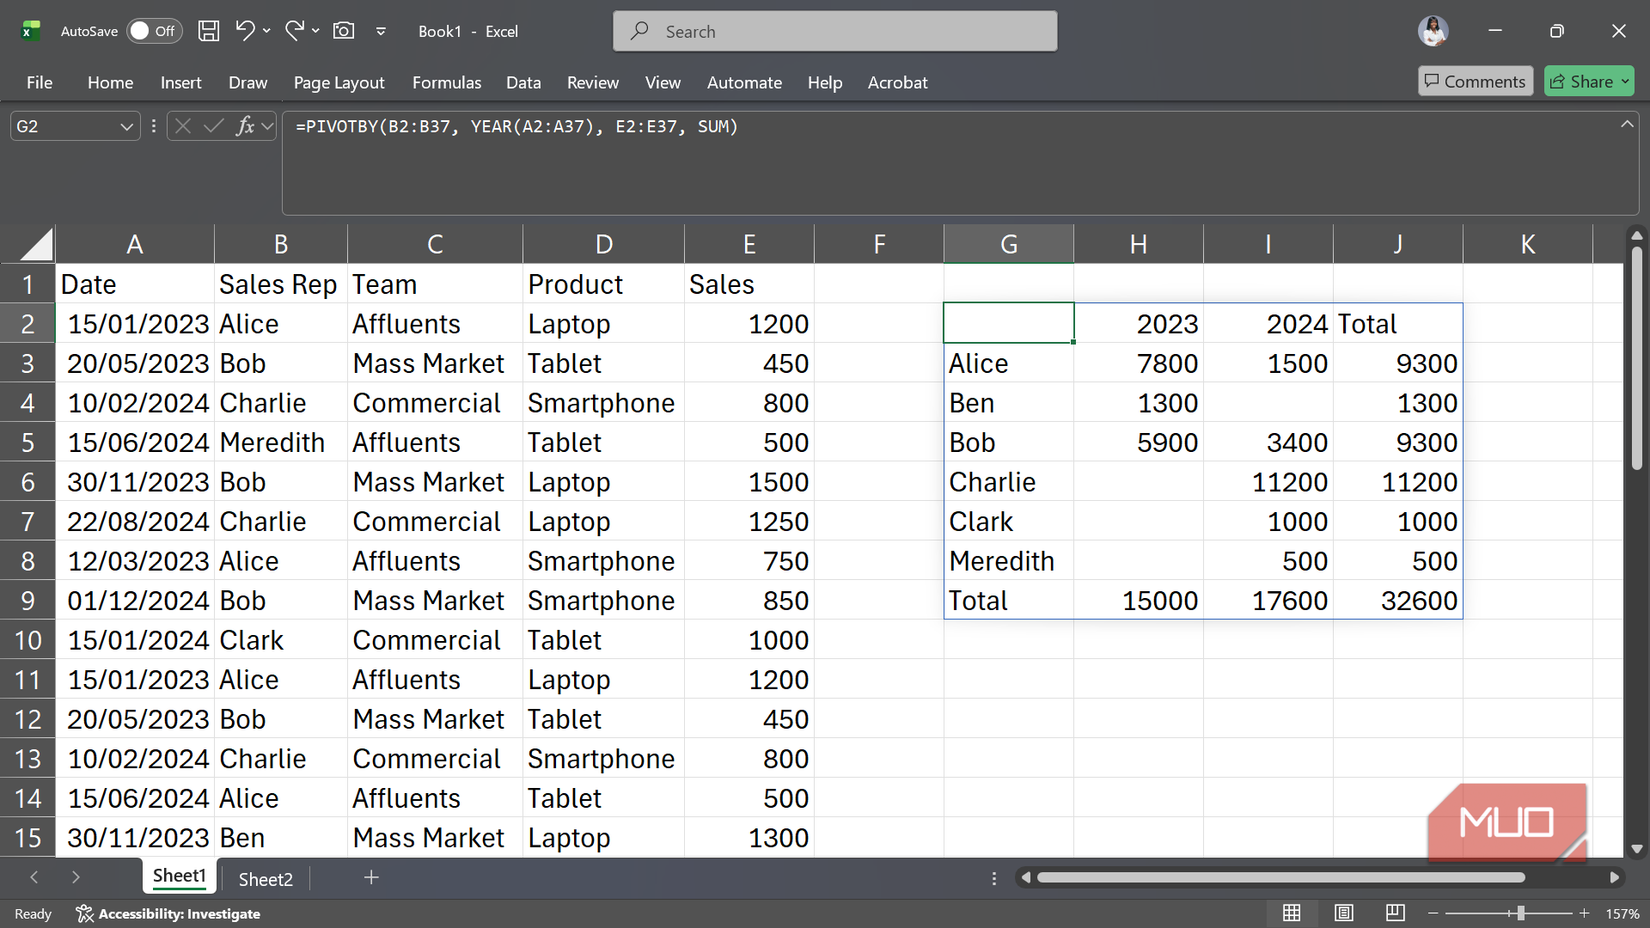This screenshot has height=928, width=1650.
Task: Increase zoom using the zoom slider
Action: point(1584,913)
